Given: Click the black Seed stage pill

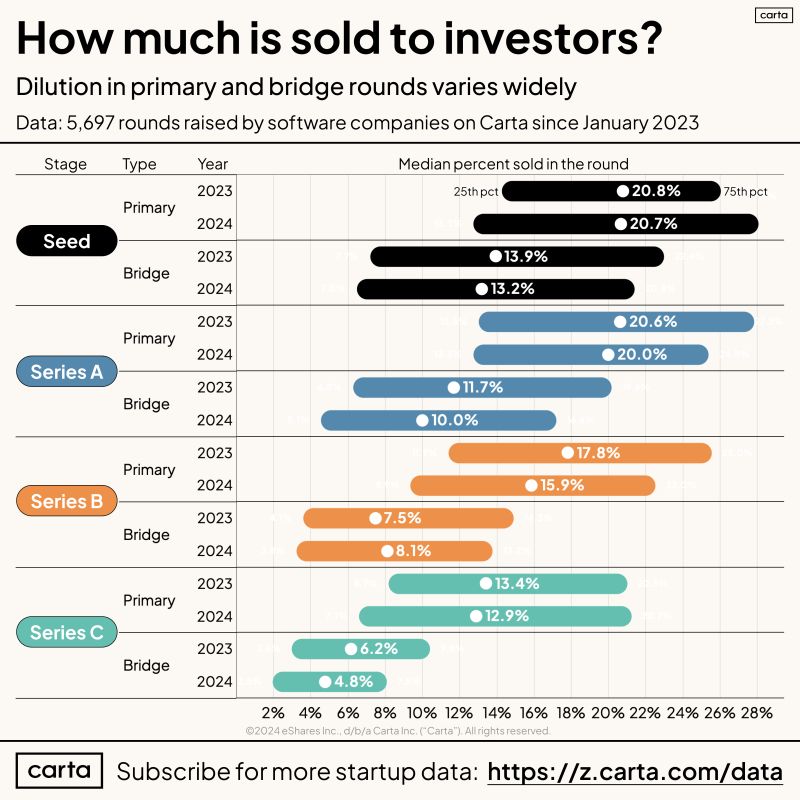Looking at the screenshot, I should point(67,241).
